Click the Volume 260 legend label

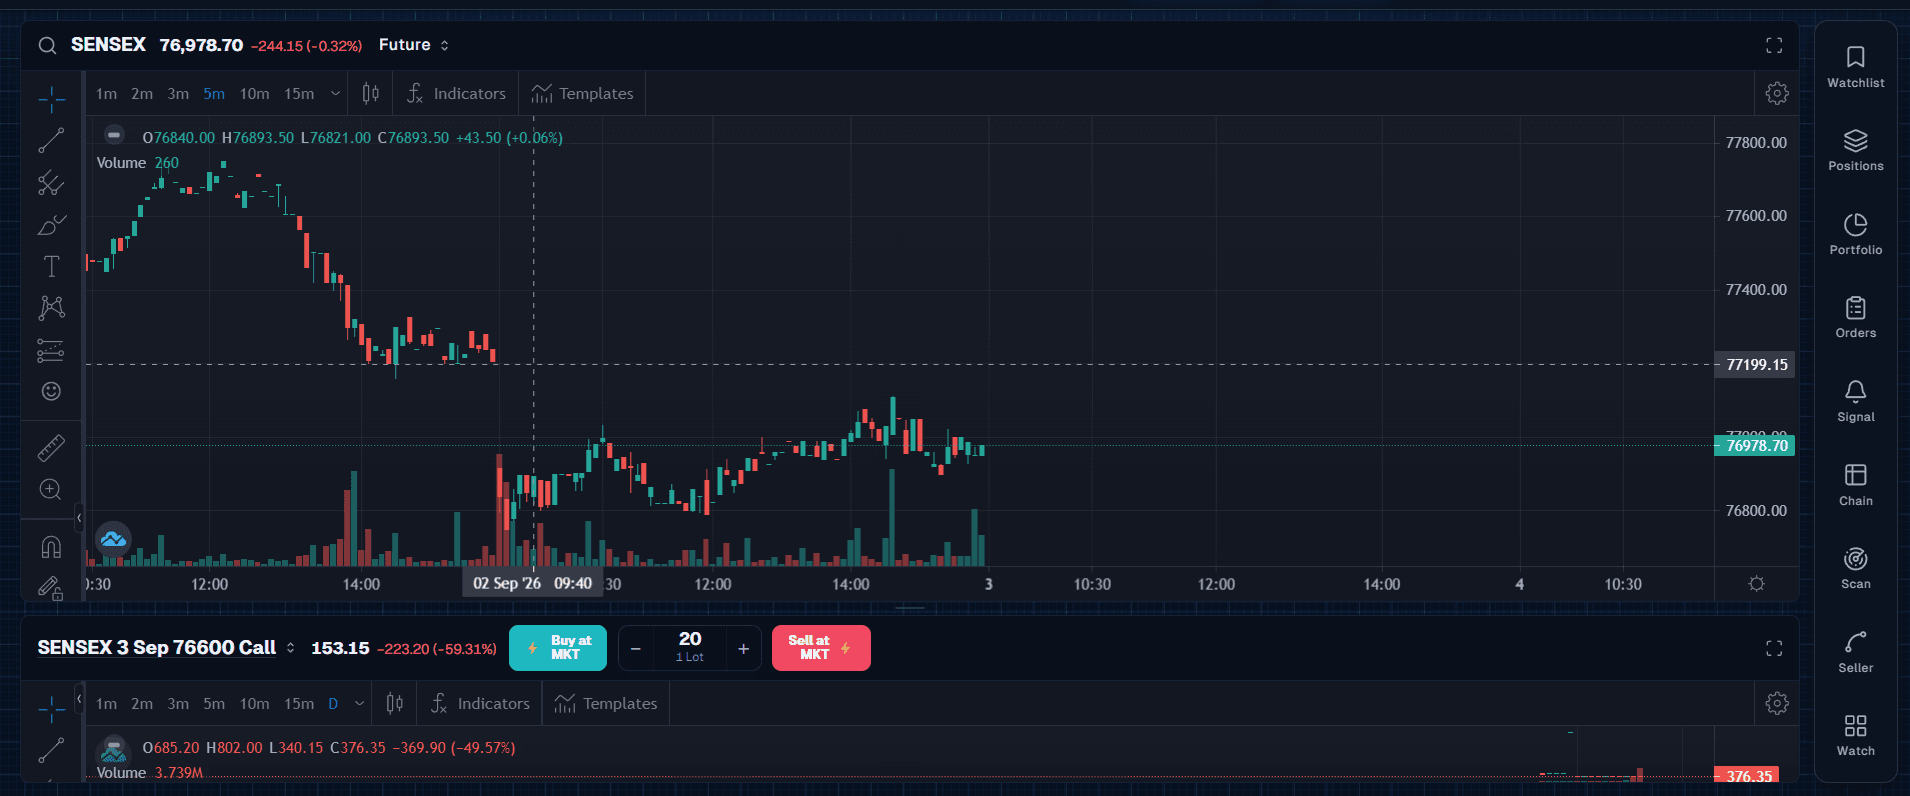click(137, 162)
